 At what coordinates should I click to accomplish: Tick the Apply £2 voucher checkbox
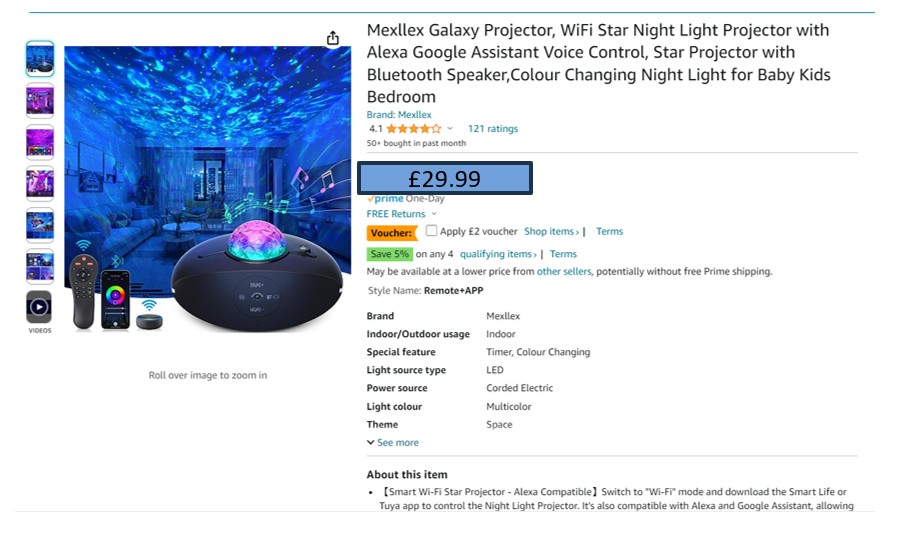click(431, 231)
